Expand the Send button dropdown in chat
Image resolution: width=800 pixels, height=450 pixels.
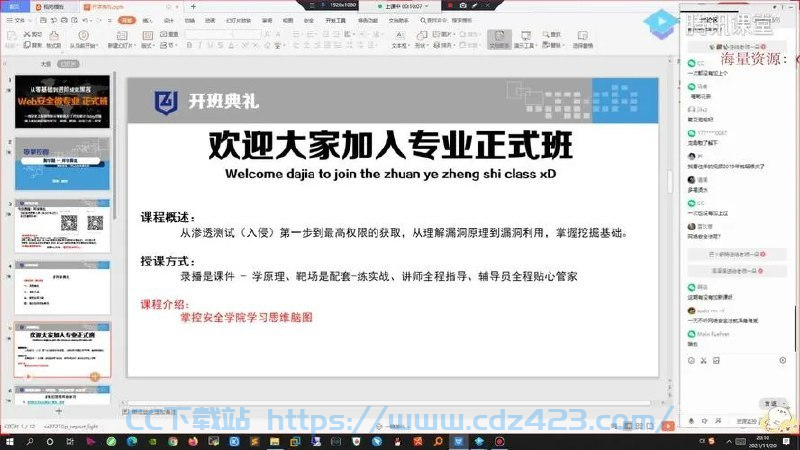coord(784,404)
